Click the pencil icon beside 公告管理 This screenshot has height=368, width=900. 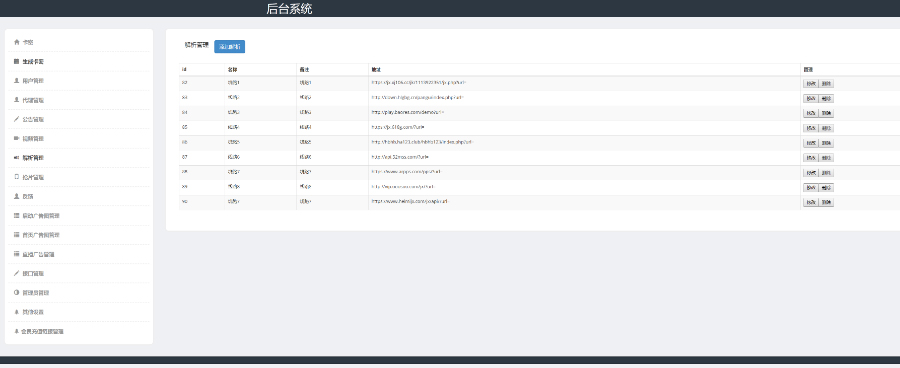17,119
